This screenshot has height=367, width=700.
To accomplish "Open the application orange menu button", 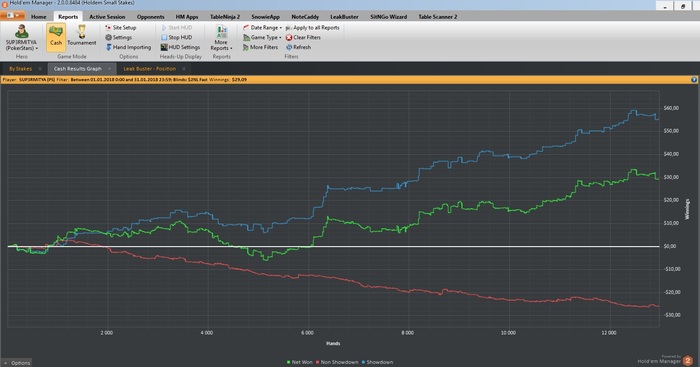I will (x=12, y=16).
